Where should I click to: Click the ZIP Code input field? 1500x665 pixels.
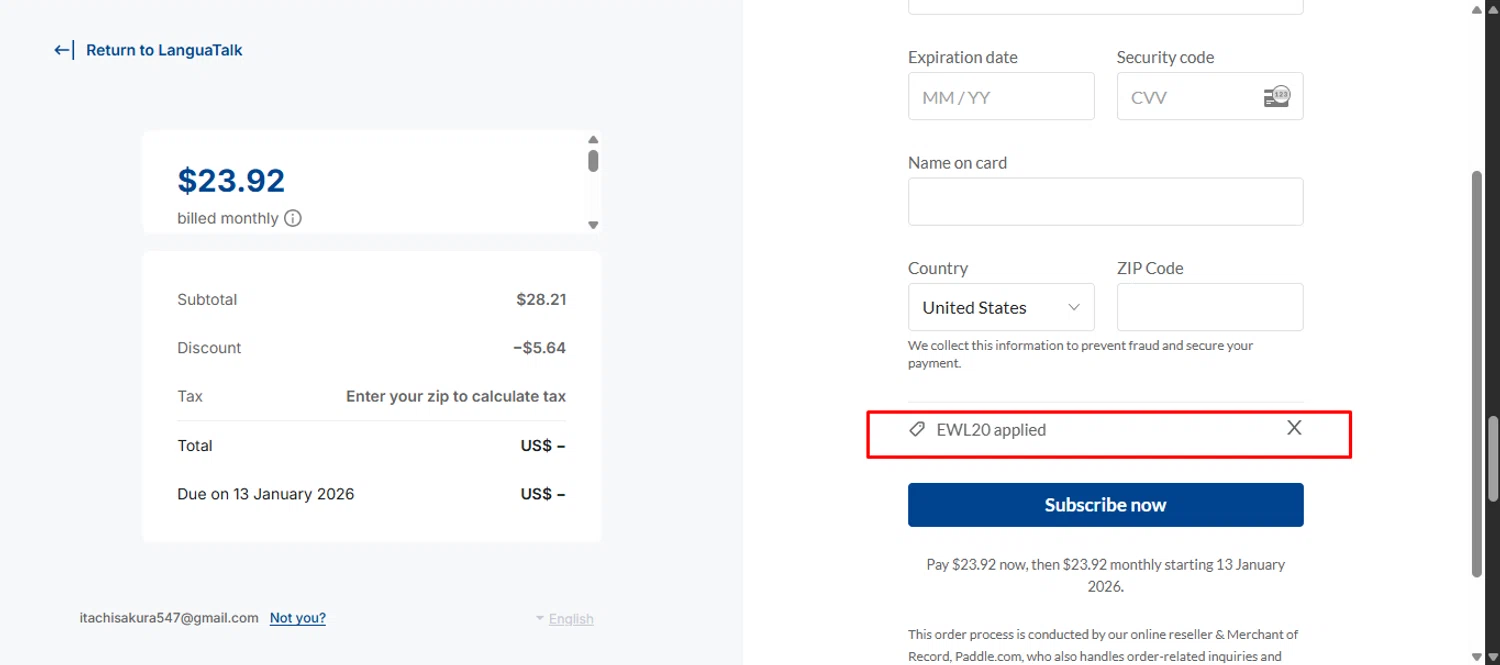(1209, 307)
